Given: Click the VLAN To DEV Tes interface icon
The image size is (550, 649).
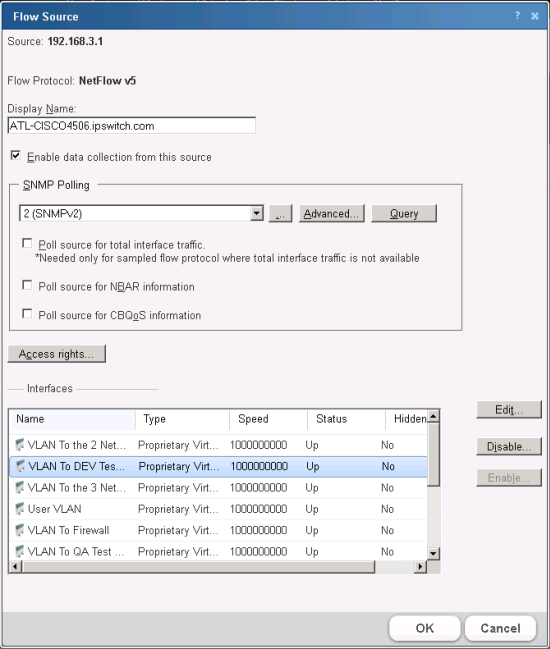Looking at the screenshot, I should tap(19, 466).
